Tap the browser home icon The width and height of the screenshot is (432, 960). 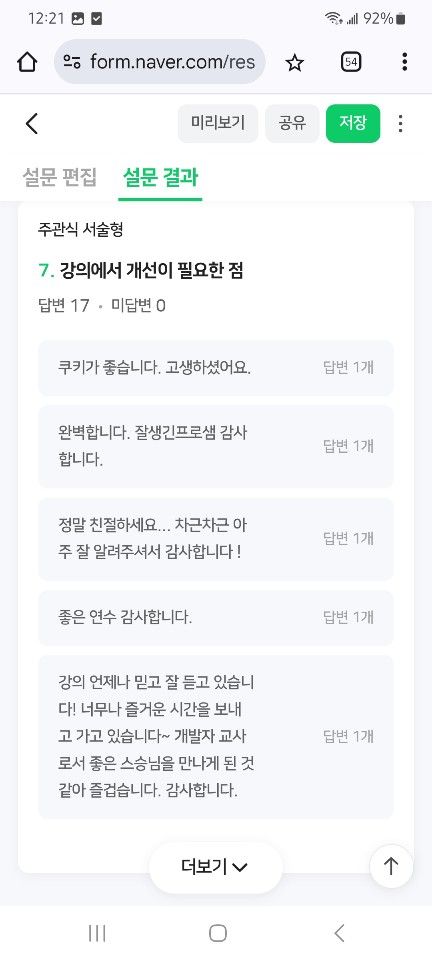(x=27, y=62)
